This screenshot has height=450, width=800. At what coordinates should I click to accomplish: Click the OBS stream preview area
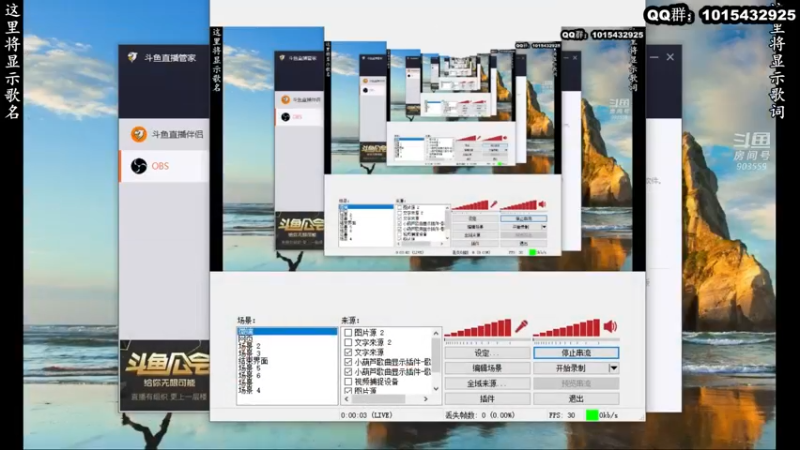pyautogui.click(x=428, y=149)
